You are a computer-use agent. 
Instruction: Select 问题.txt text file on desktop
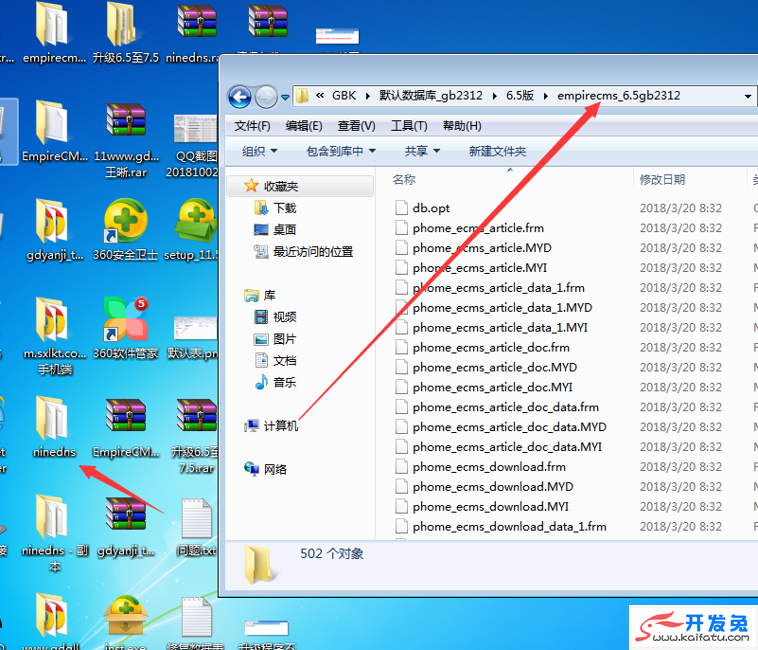tap(197, 527)
